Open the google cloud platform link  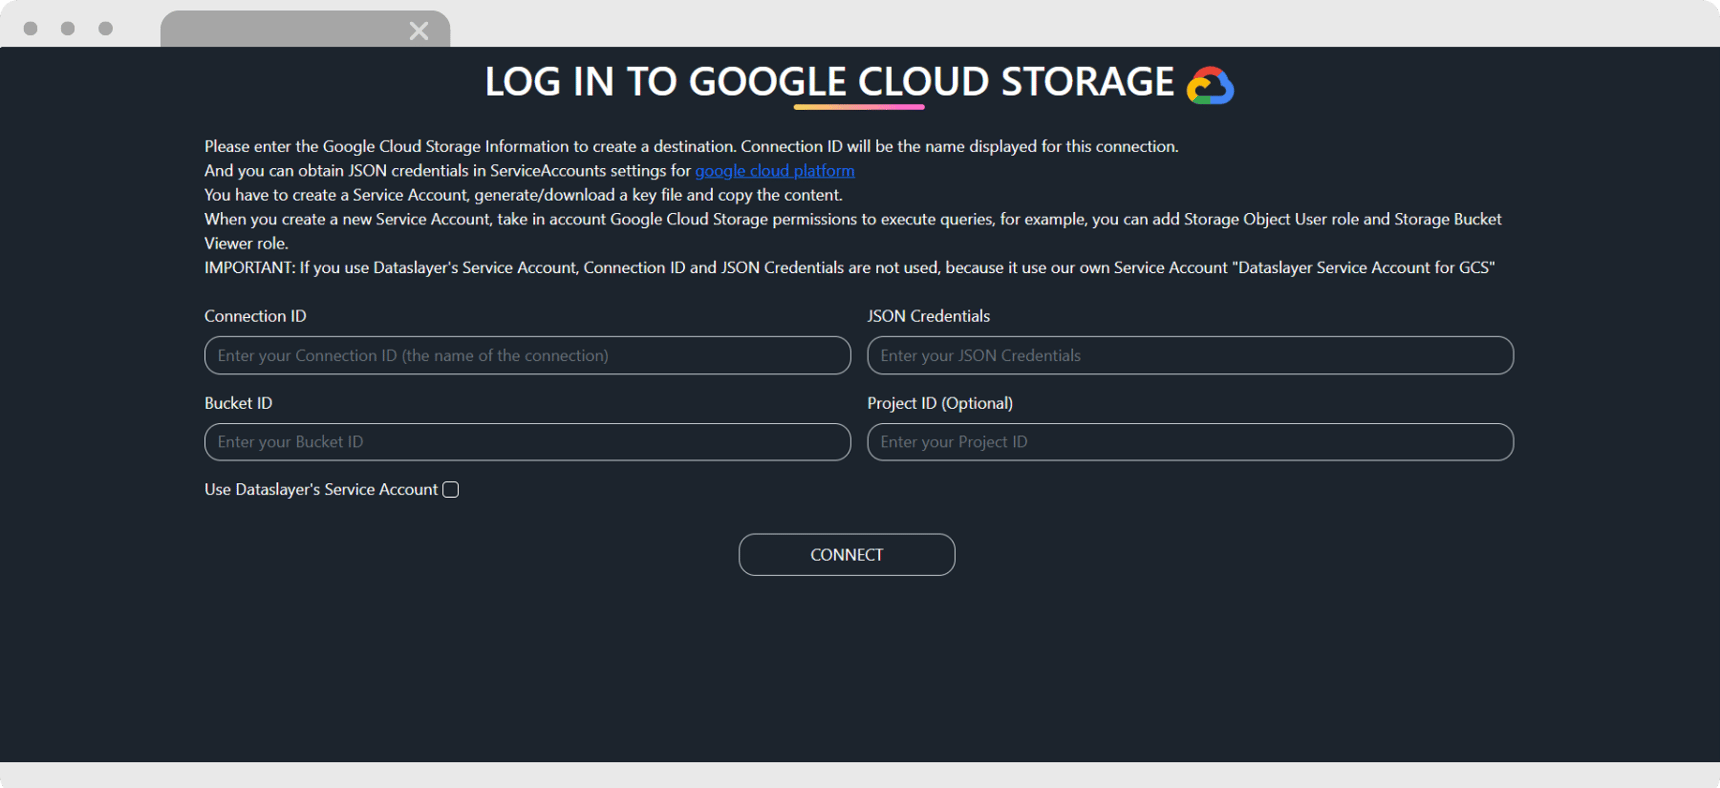coord(775,171)
